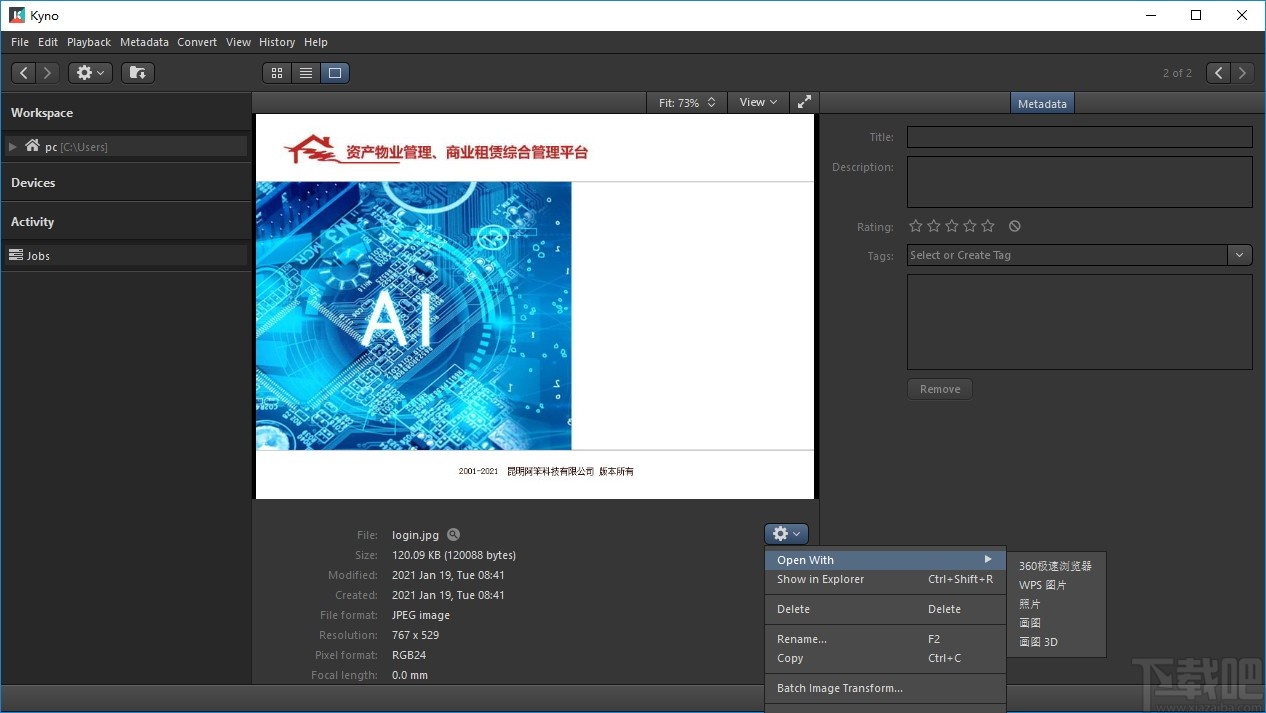1266x713 pixels.
Task: Switch to list view layout
Action: click(306, 73)
